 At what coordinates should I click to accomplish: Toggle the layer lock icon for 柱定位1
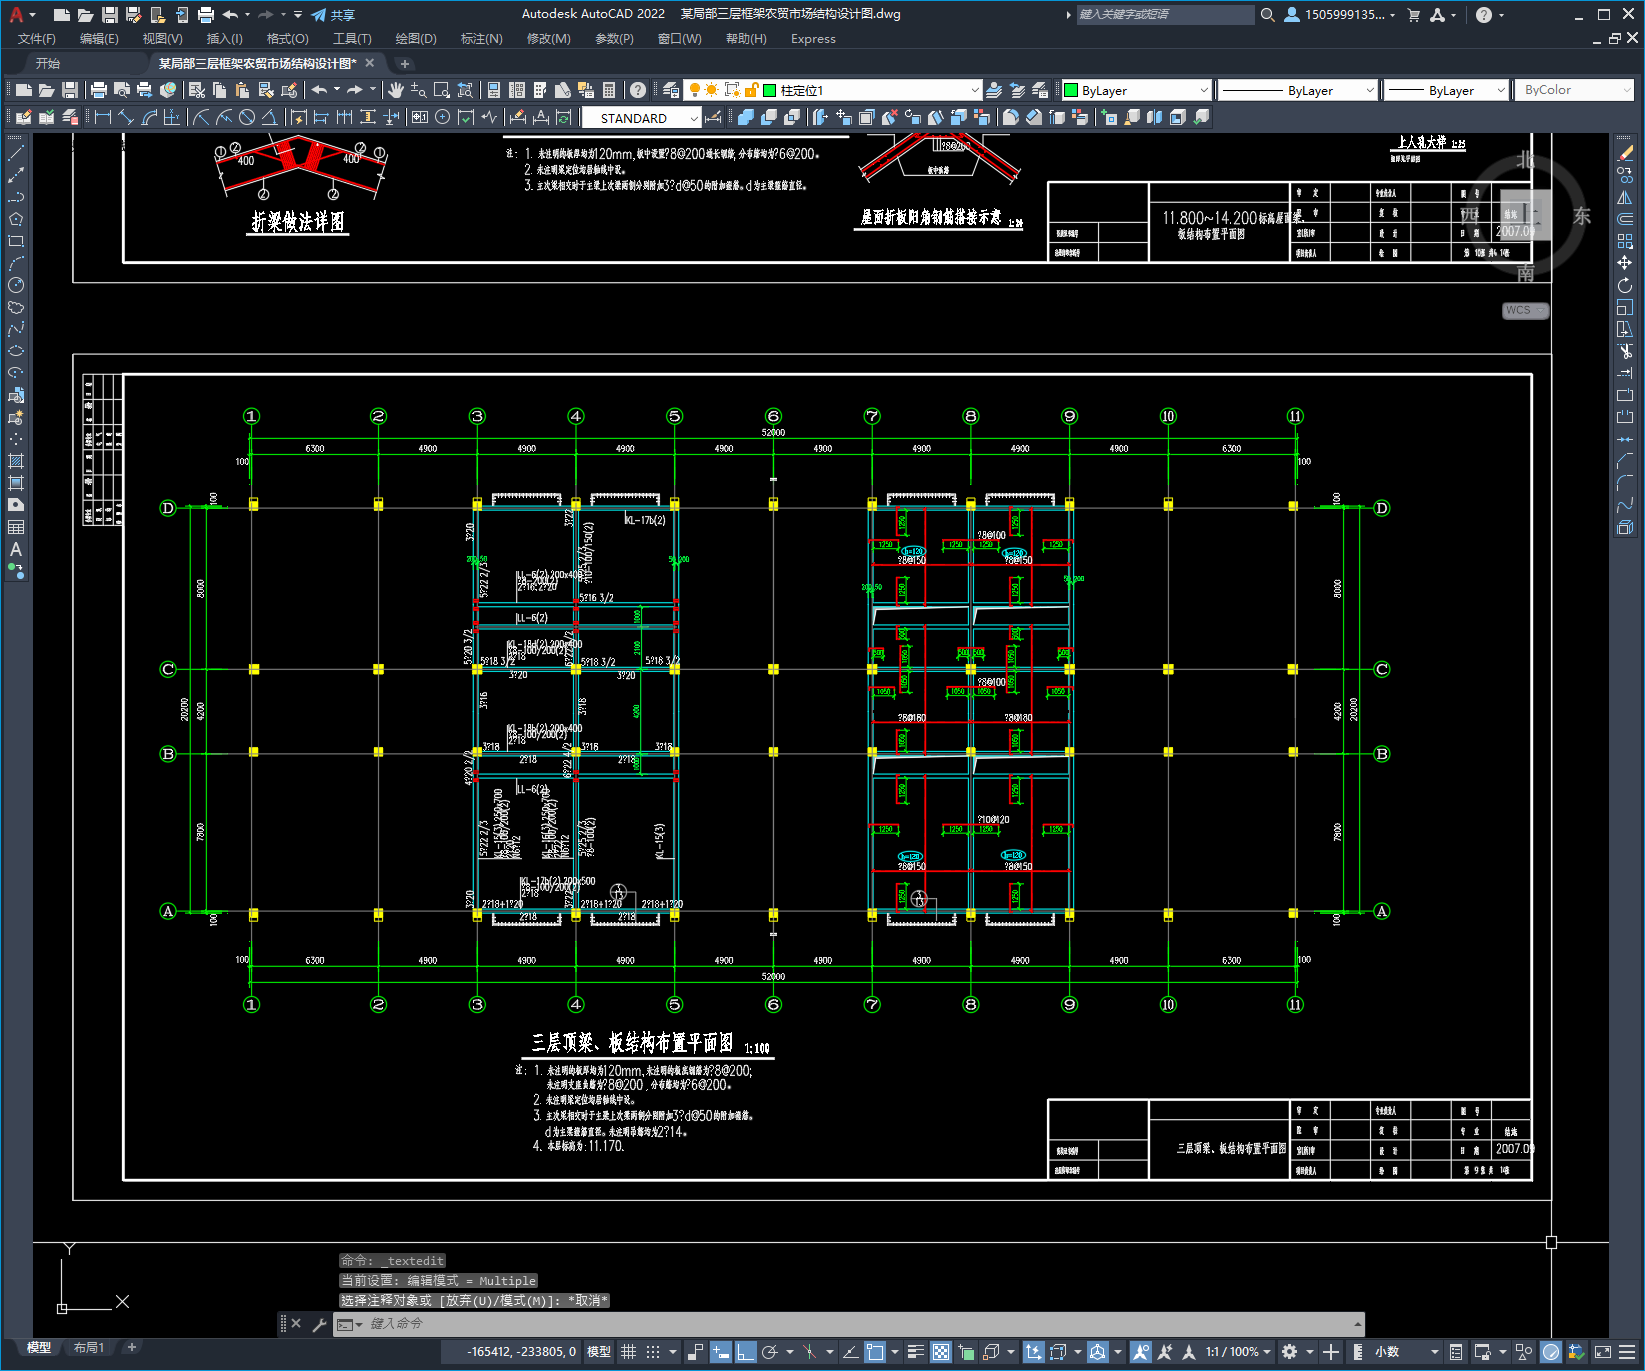click(752, 90)
